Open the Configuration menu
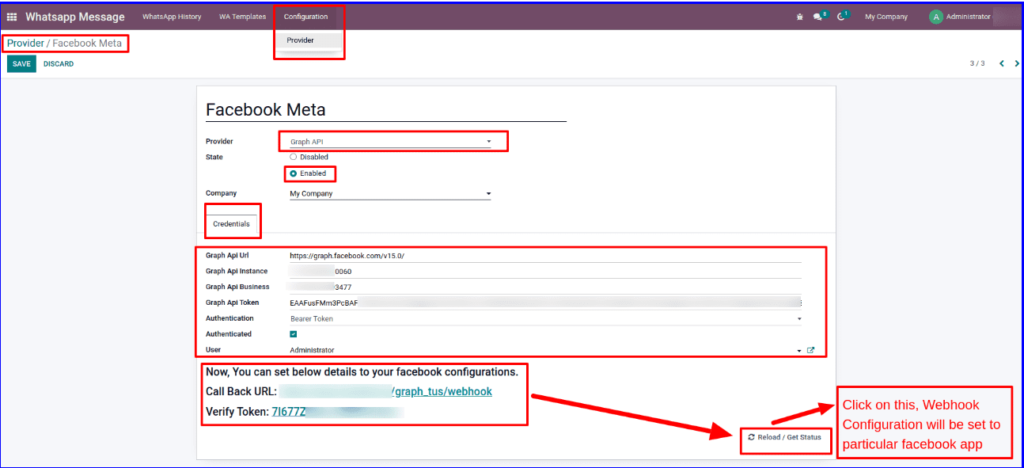This screenshot has width=1024, height=468. 306,17
